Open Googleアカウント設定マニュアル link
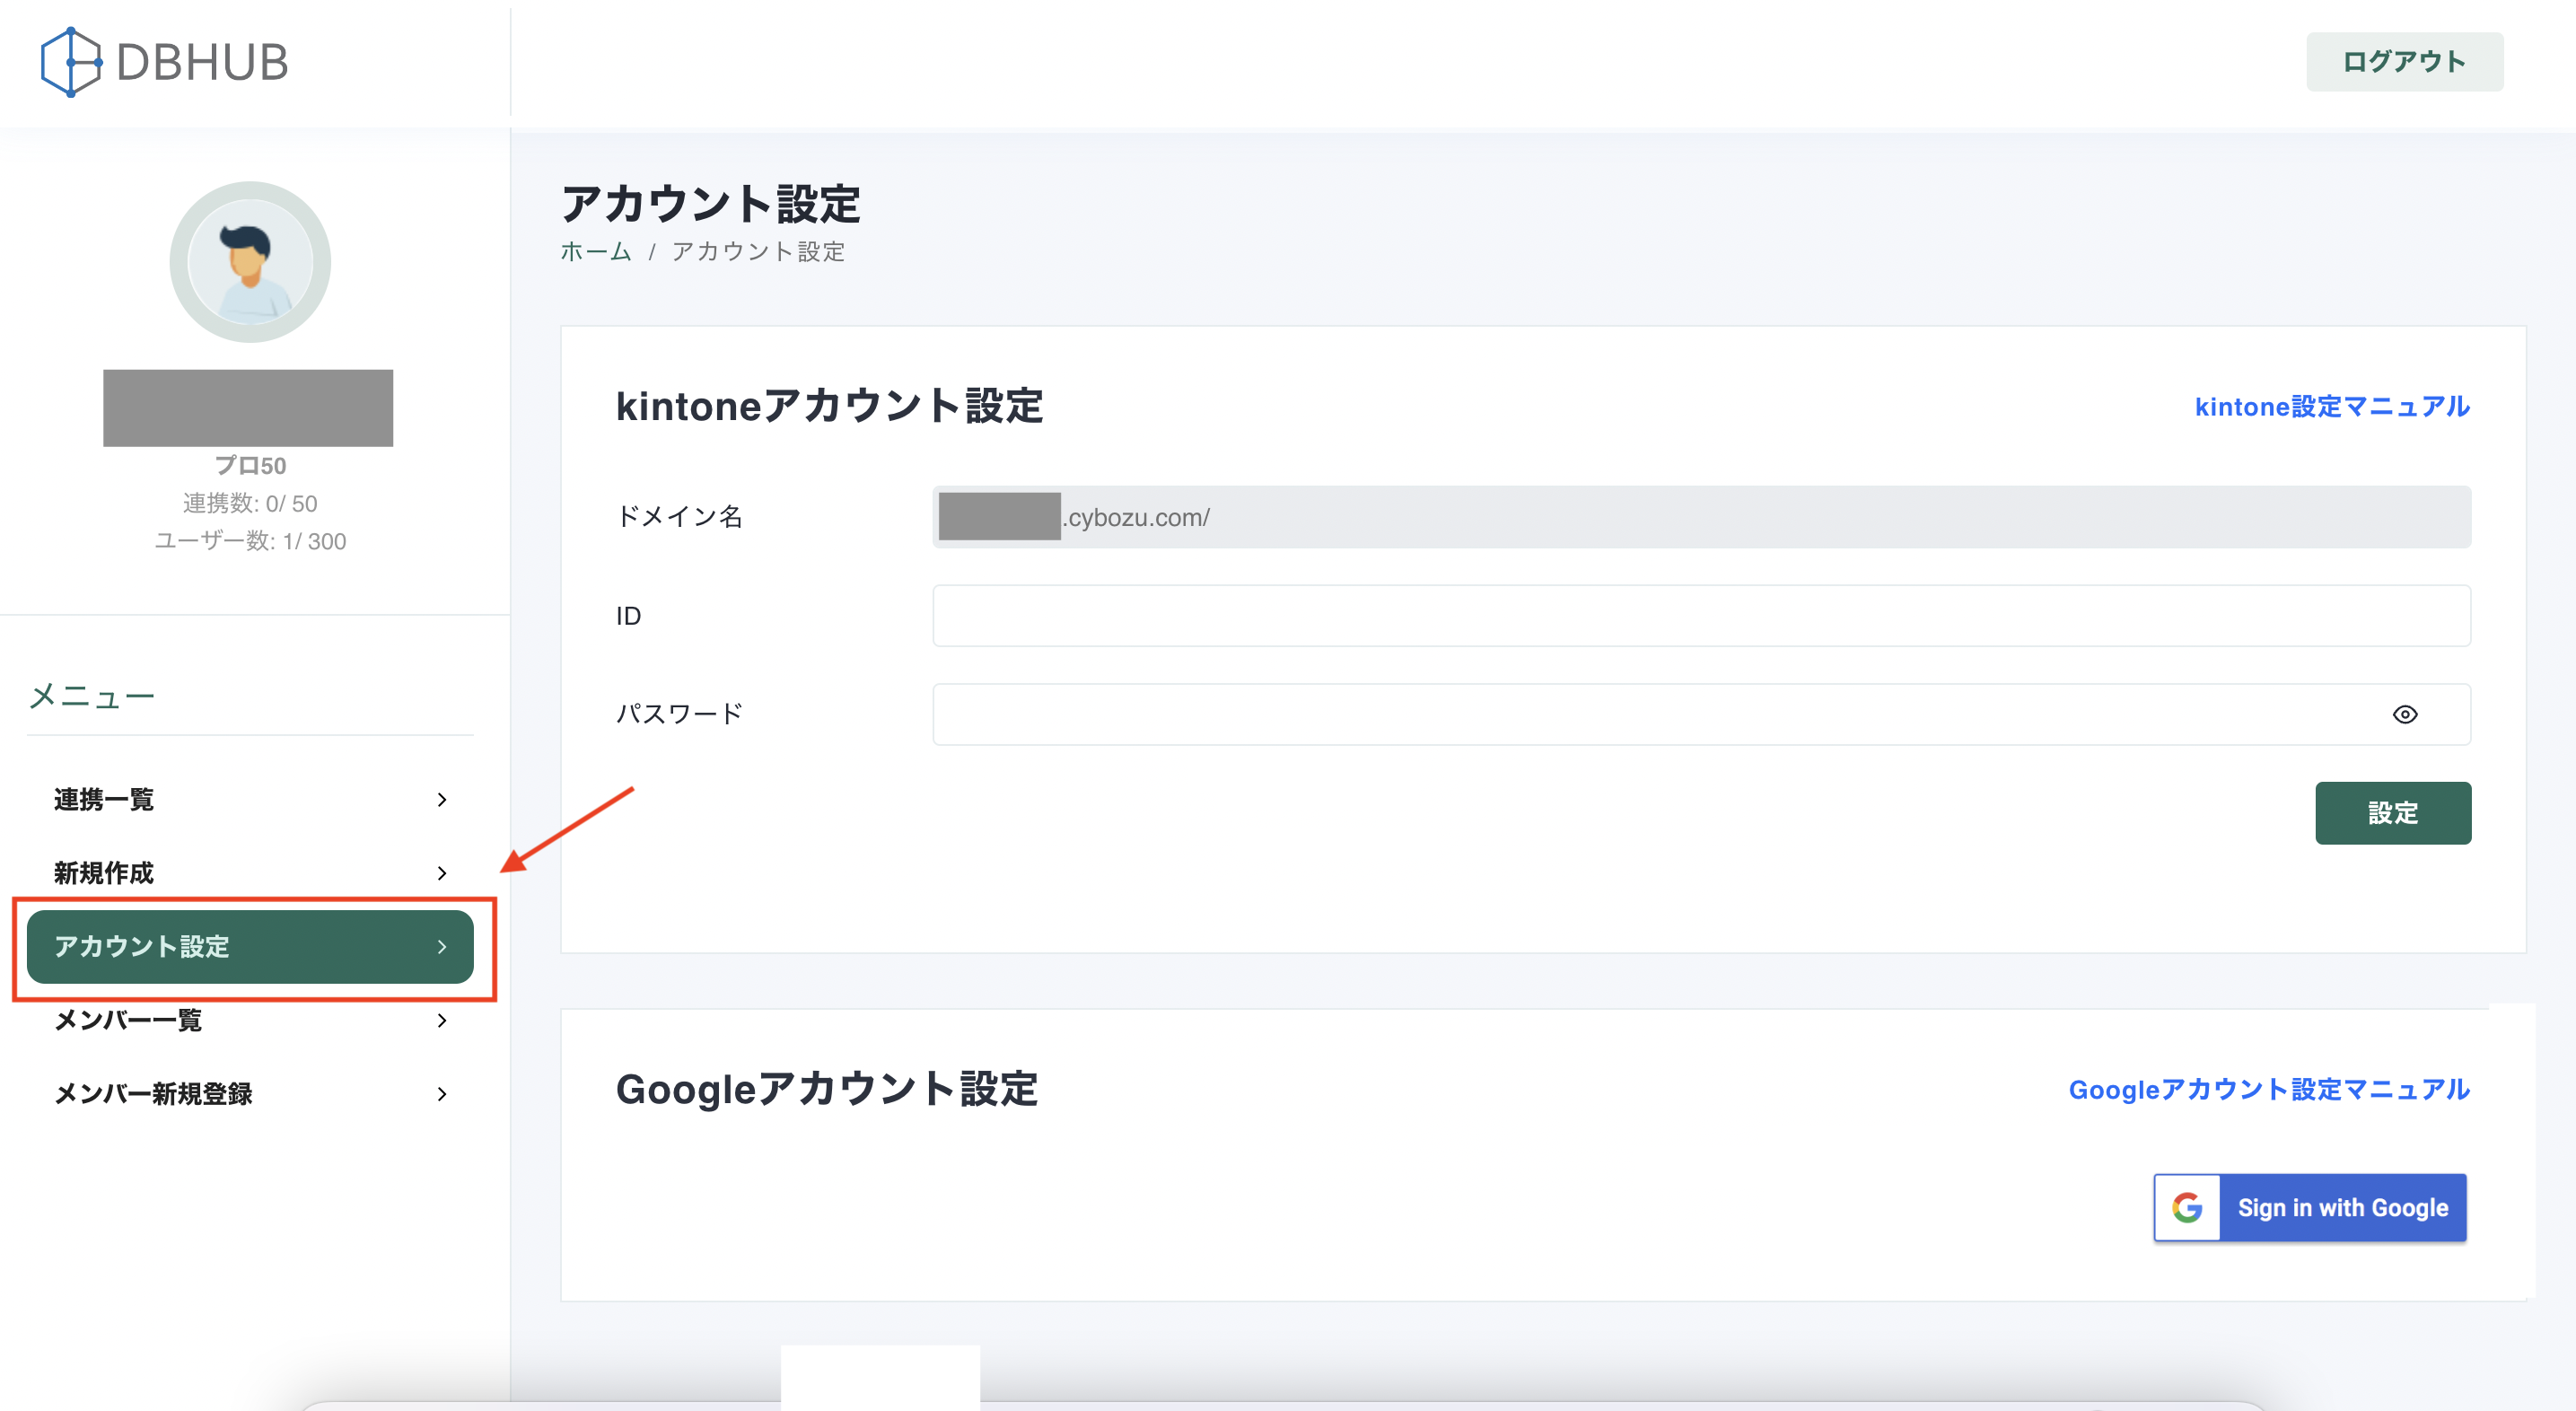 pyautogui.click(x=2268, y=1089)
